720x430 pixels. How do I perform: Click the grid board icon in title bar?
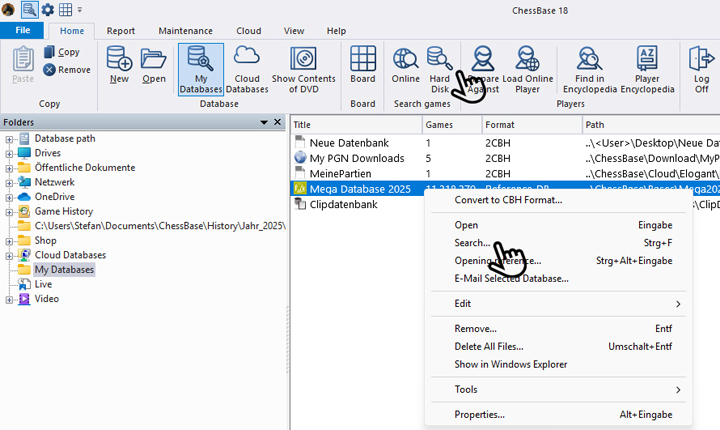pyautogui.click(x=66, y=9)
